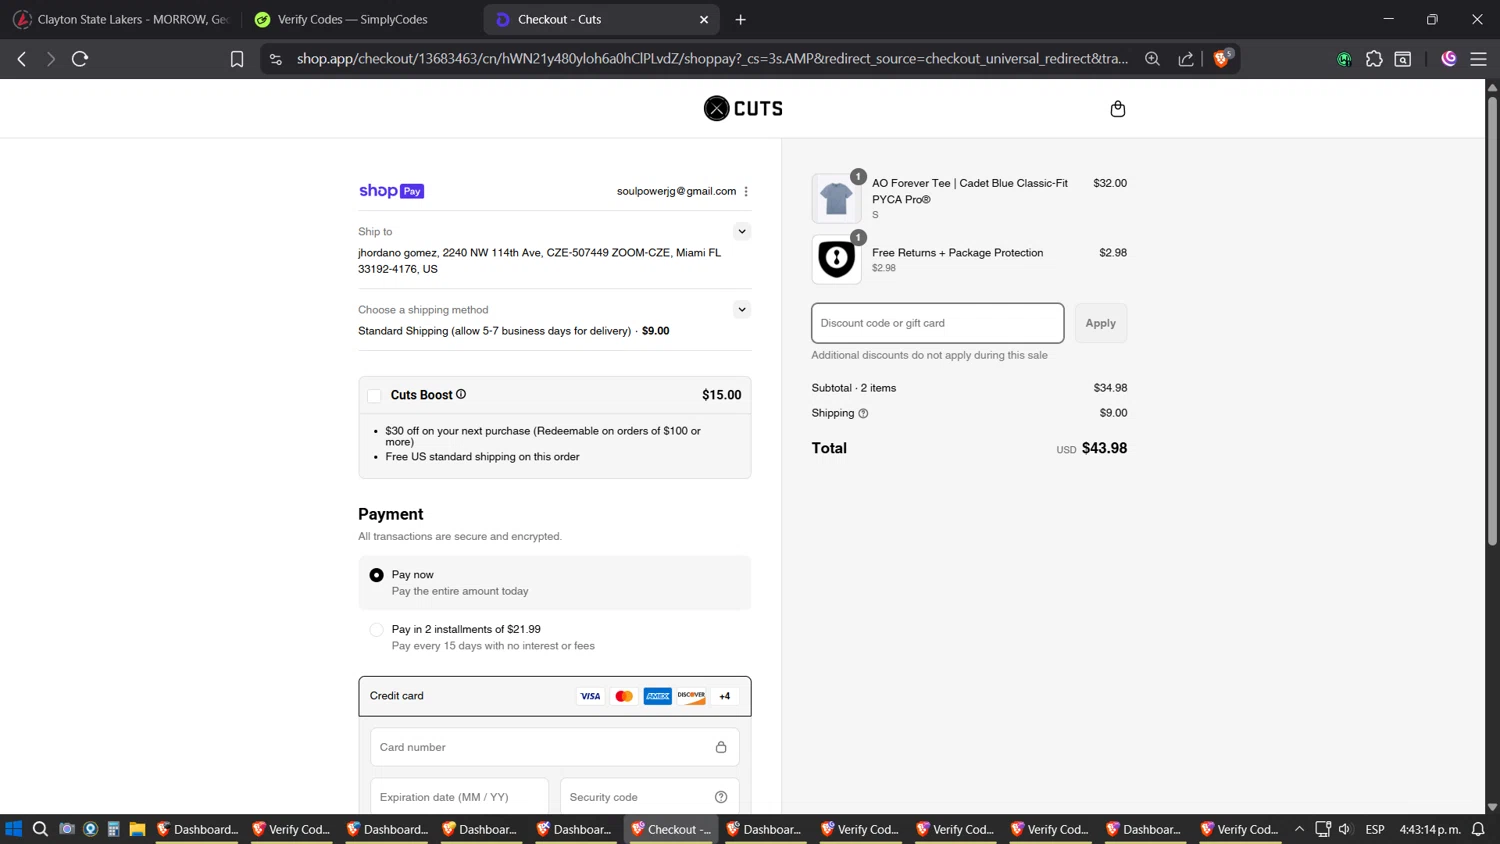Open the account options menu beside email

[746, 191]
